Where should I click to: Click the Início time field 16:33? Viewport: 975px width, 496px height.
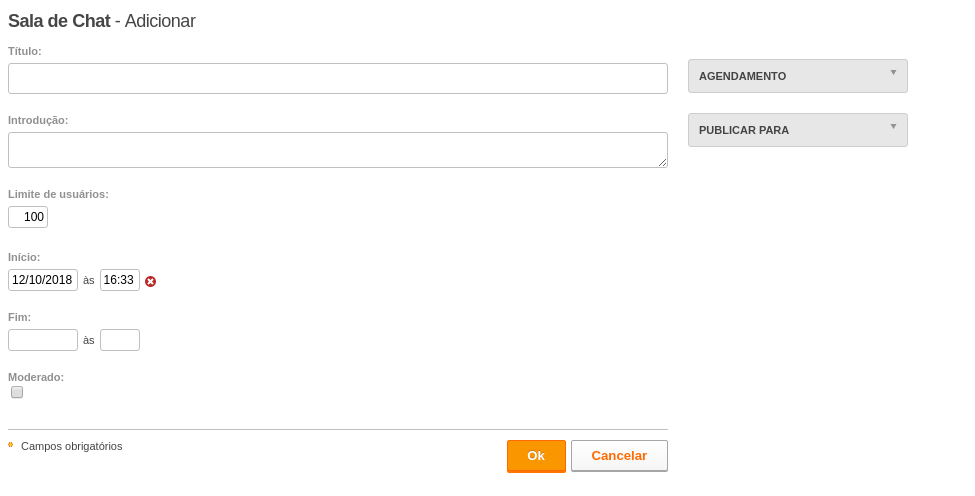pyautogui.click(x=120, y=280)
